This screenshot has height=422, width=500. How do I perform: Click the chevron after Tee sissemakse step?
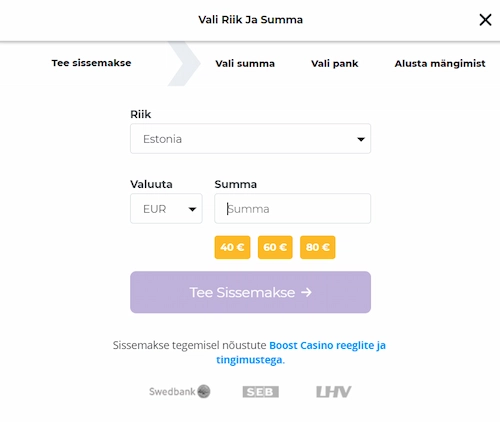pyautogui.click(x=184, y=63)
